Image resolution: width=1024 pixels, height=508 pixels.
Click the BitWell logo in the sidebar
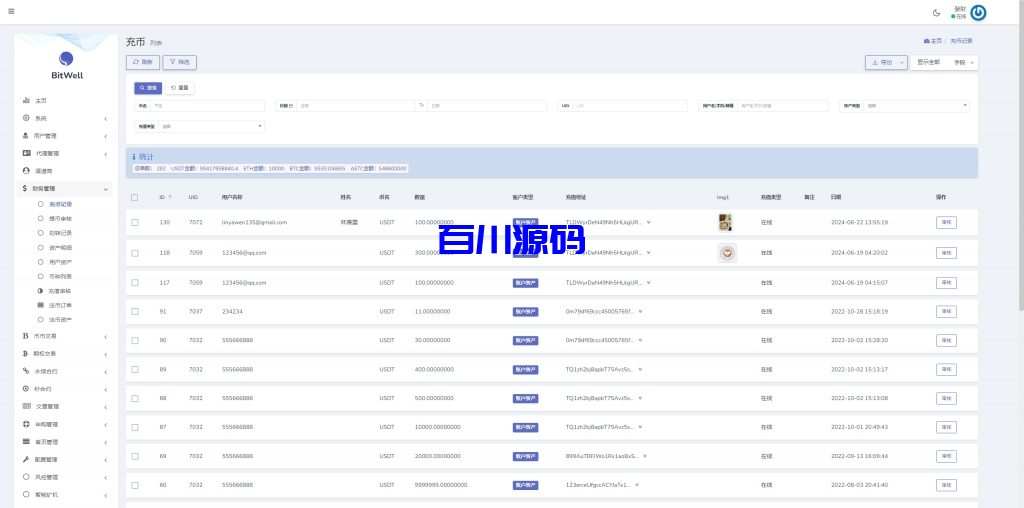[x=67, y=65]
